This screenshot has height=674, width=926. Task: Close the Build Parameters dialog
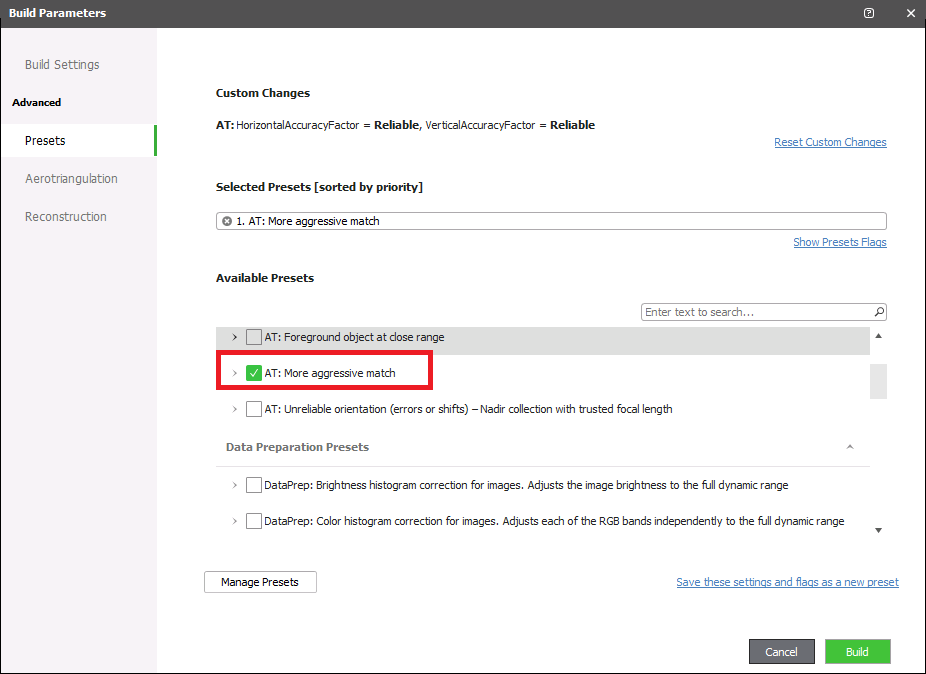(911, 13)
